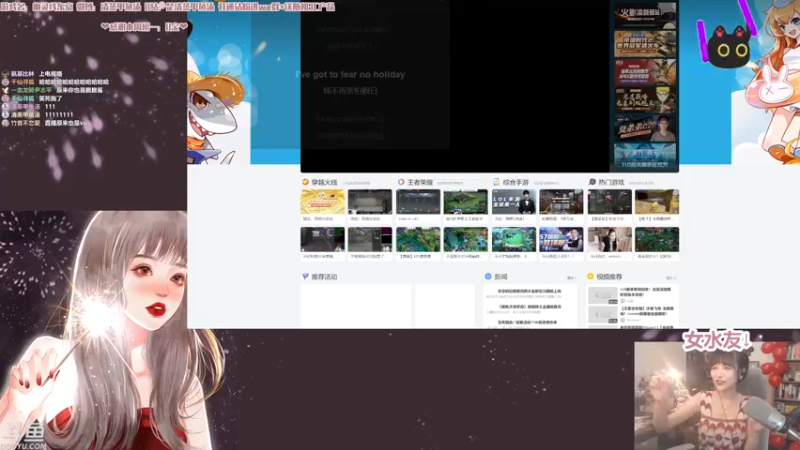The image size is (800, 450).
Task: Open second top-row green map stream under 王者荣耀
Action: [x=465, y=202]
